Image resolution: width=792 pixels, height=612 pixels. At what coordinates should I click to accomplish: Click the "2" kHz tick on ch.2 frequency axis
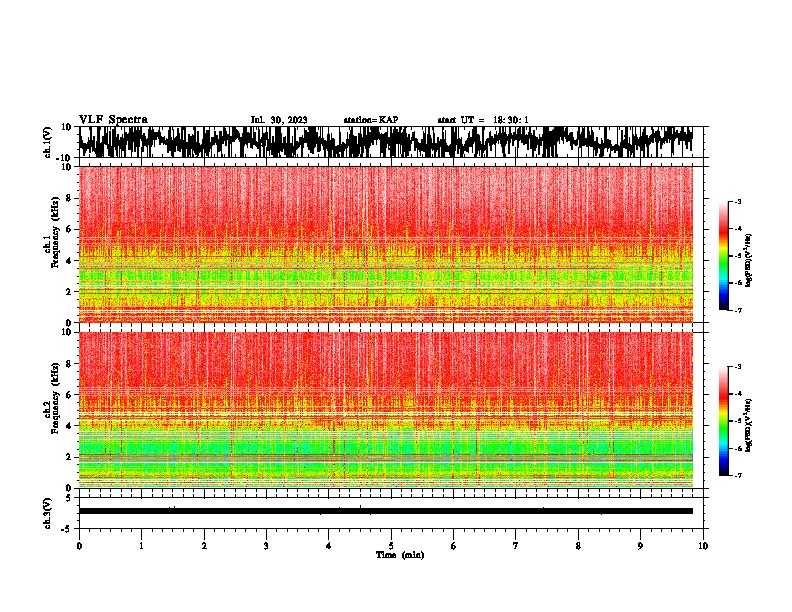coord(69,457)
